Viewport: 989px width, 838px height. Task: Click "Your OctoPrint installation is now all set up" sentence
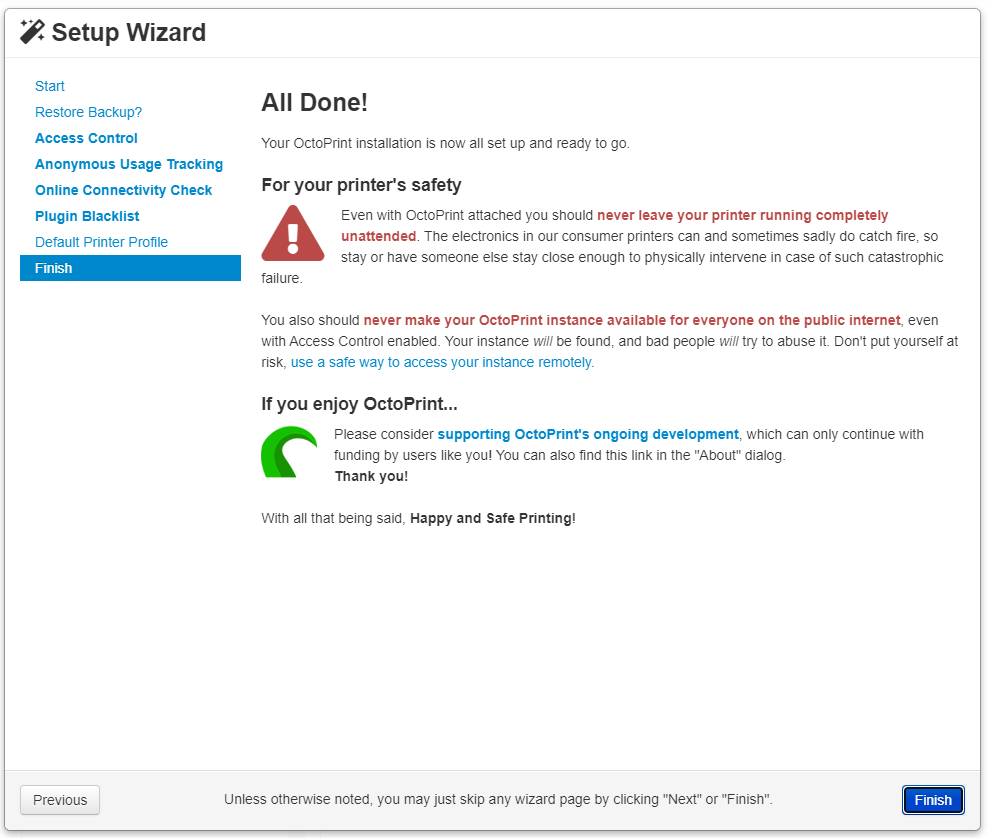click(x=445, y=143)
